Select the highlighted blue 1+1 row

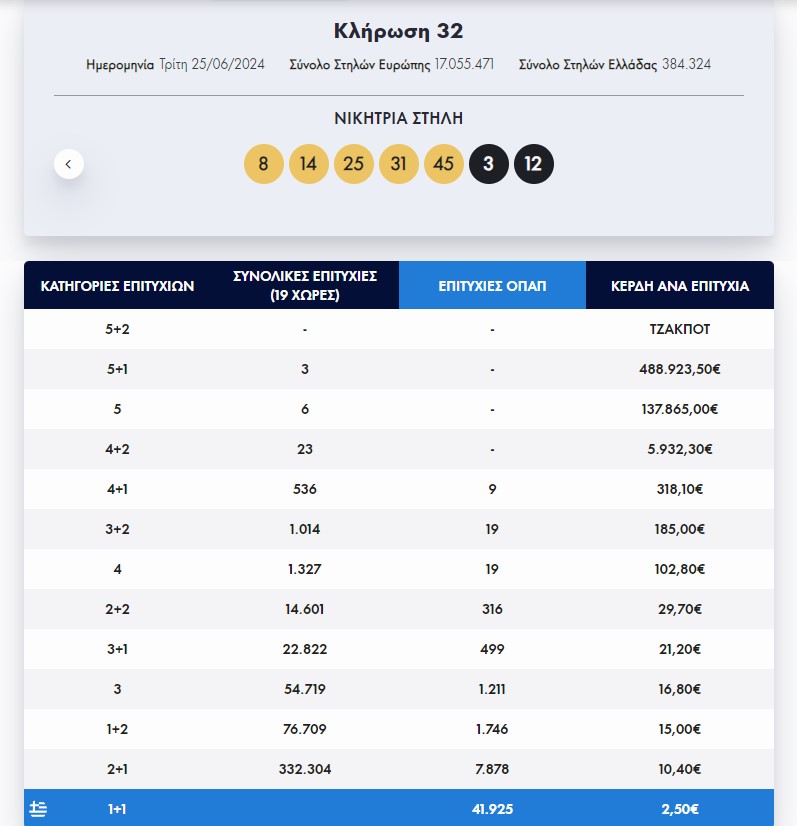(x=400, y=809)
